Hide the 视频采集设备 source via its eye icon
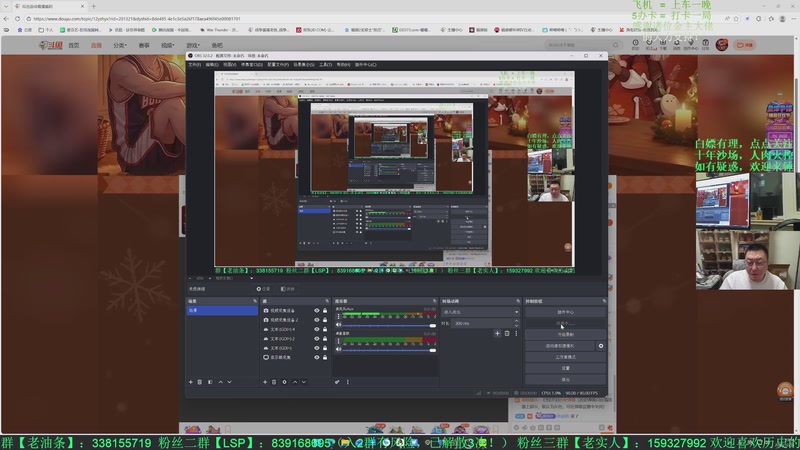Viewport: 800px width, 450px height. (317, 310)
